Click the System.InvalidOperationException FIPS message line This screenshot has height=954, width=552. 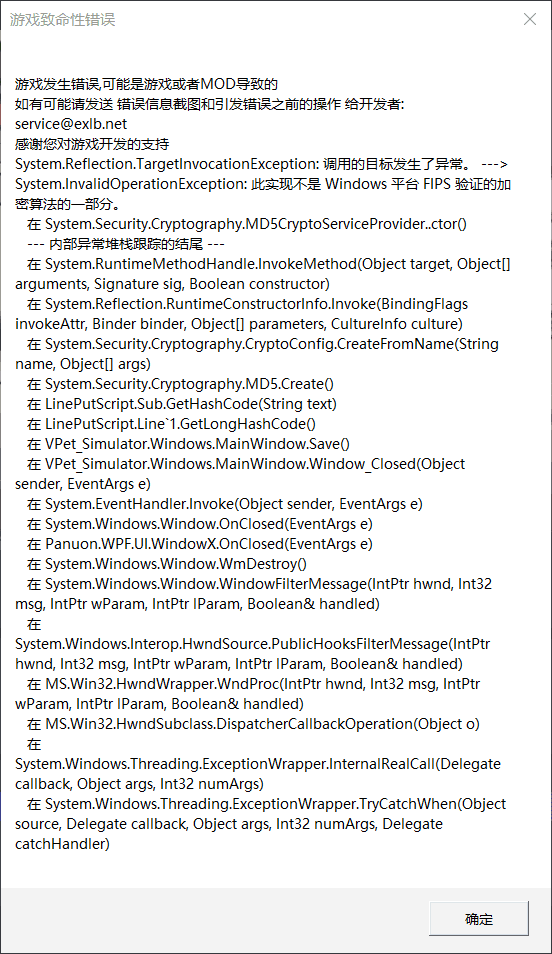(x=263, y=193)
